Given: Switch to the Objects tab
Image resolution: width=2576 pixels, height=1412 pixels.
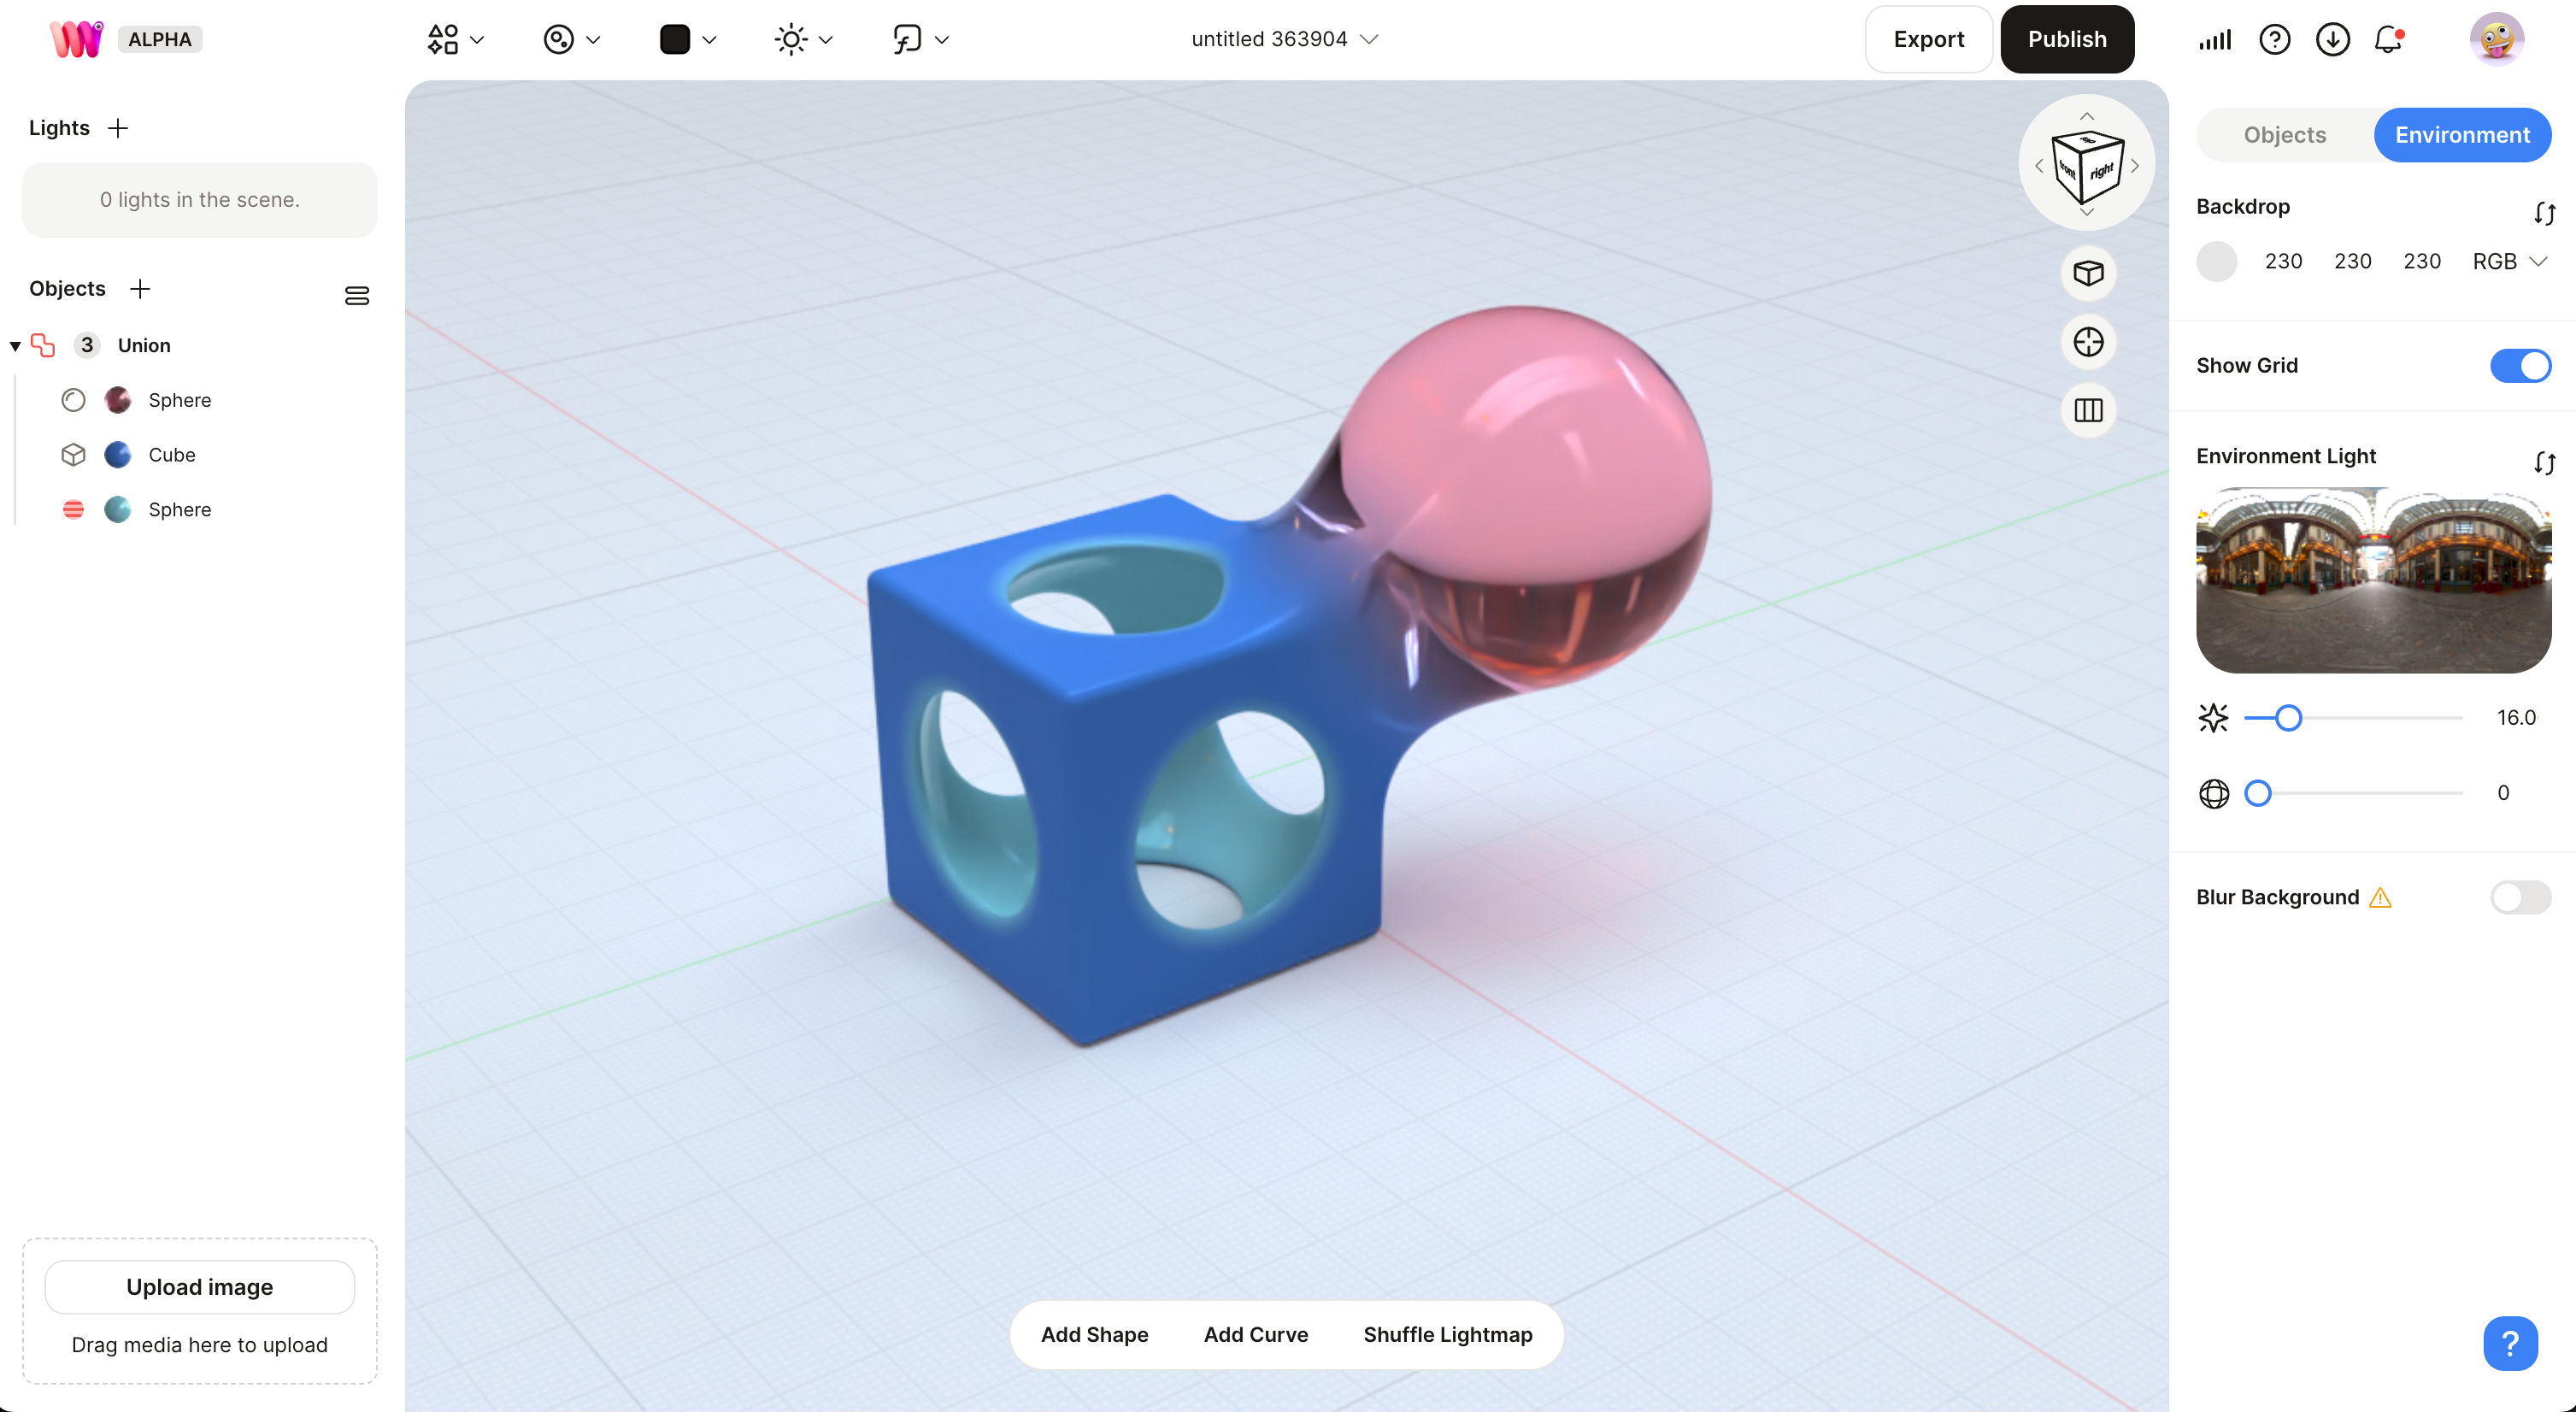Looking at the screenshot, I should pos(2284,135).
